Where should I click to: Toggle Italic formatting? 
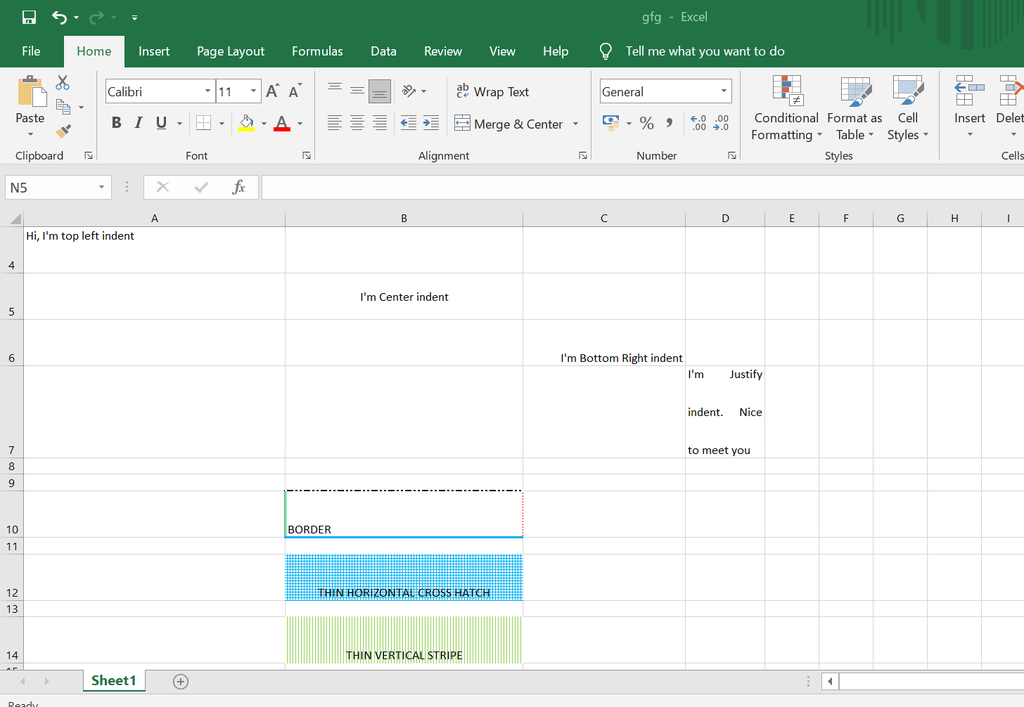pyautogui.click(x=138, y=123)
